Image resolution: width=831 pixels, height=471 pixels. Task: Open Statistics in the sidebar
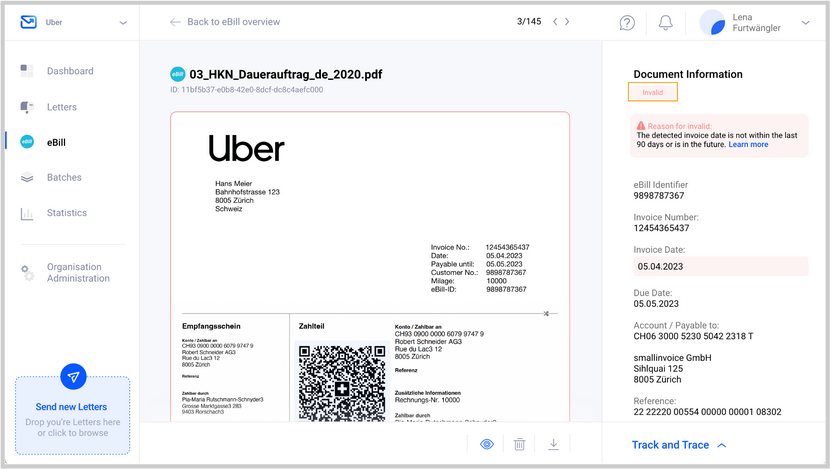(67, 213)
